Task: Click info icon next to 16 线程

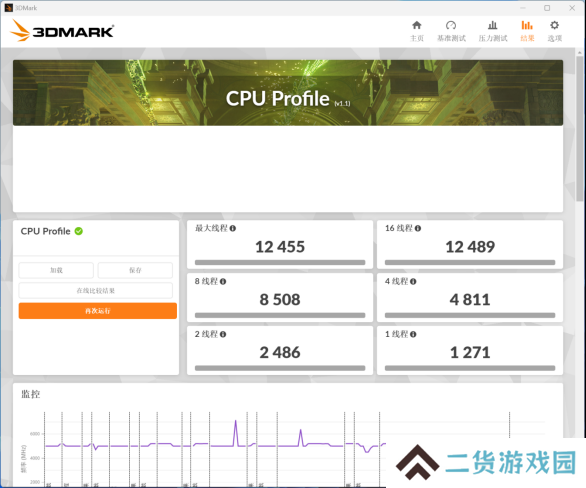Action: coord(418,228)
